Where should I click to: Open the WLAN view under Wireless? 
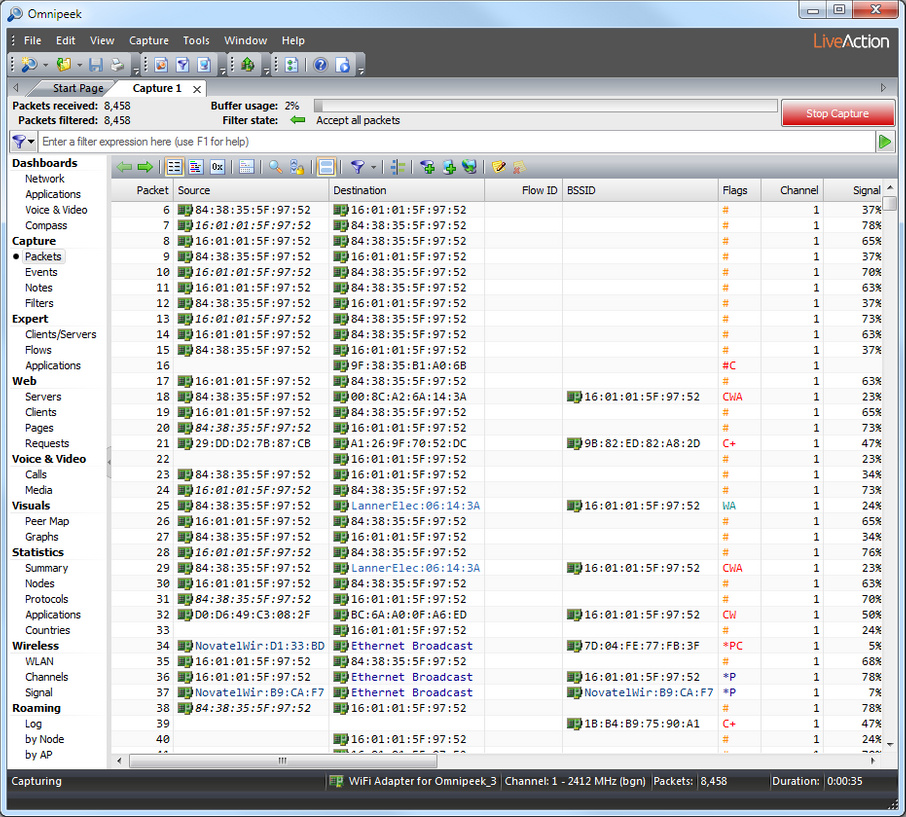tap(39, 662)
